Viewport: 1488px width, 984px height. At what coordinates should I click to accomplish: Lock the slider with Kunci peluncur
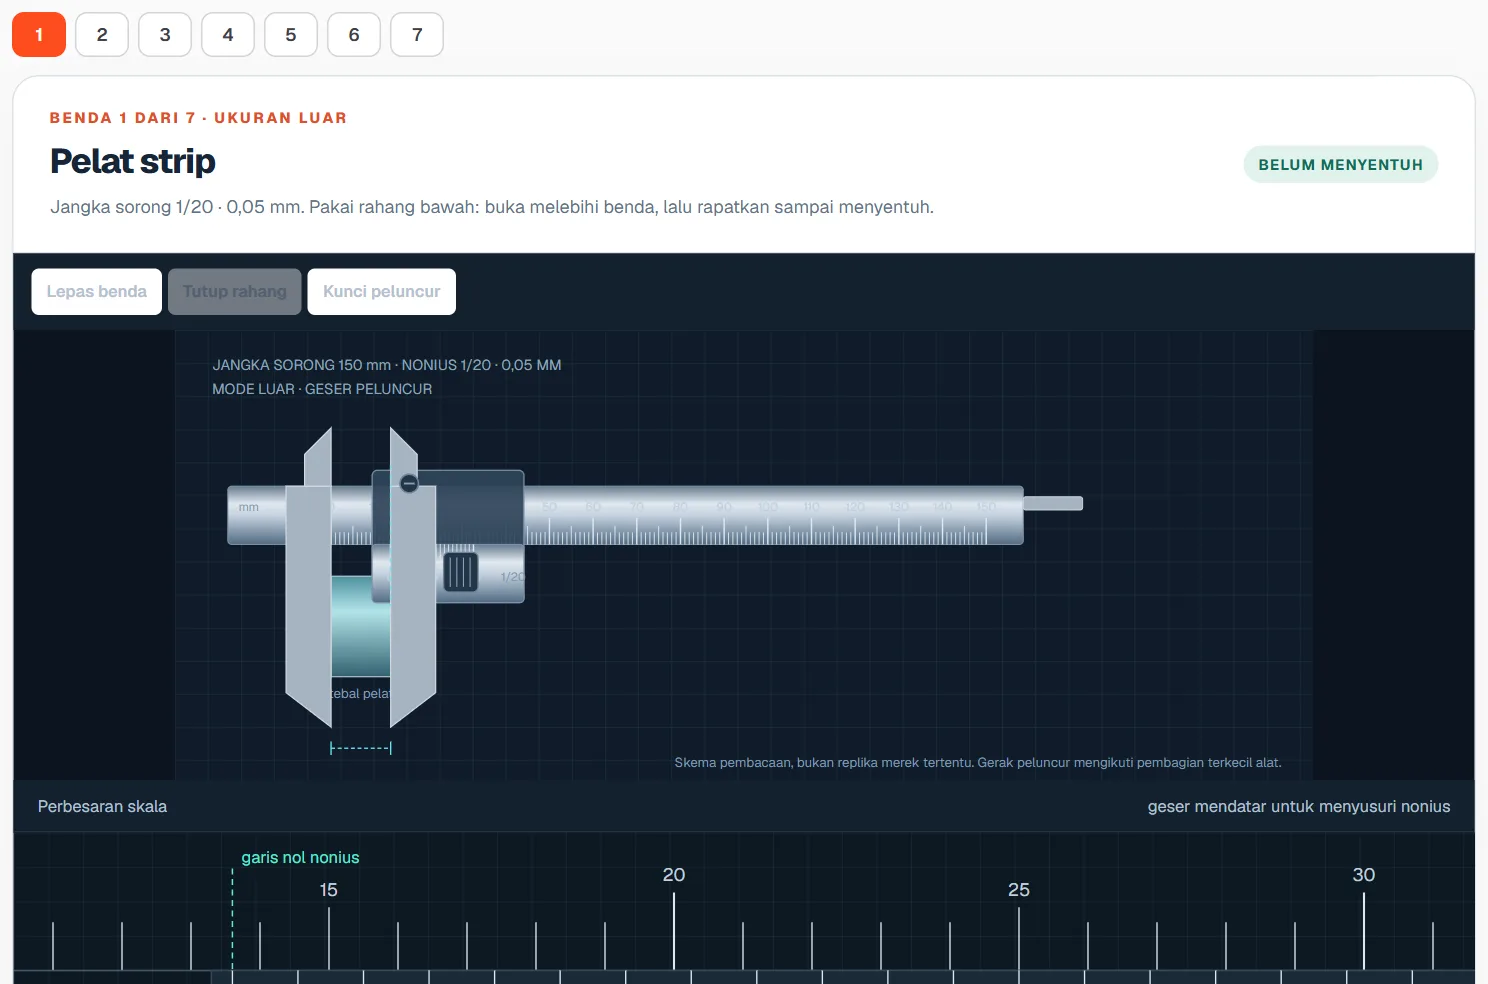coord(382,292)
